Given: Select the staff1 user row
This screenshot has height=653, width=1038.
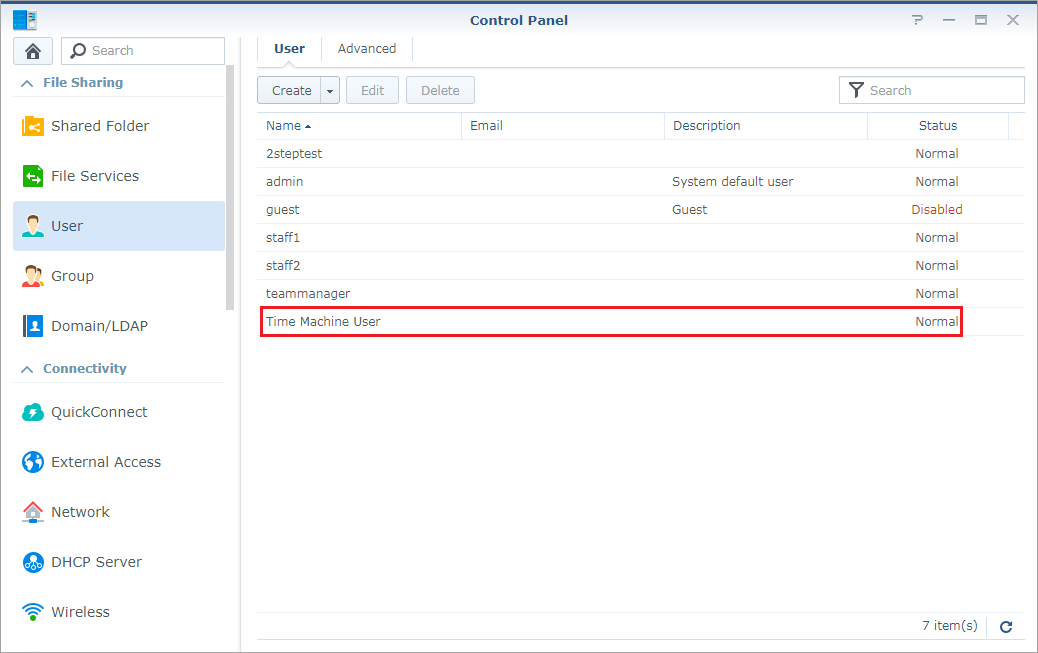Looking at the screenshot, I should (x=641, y=238).
